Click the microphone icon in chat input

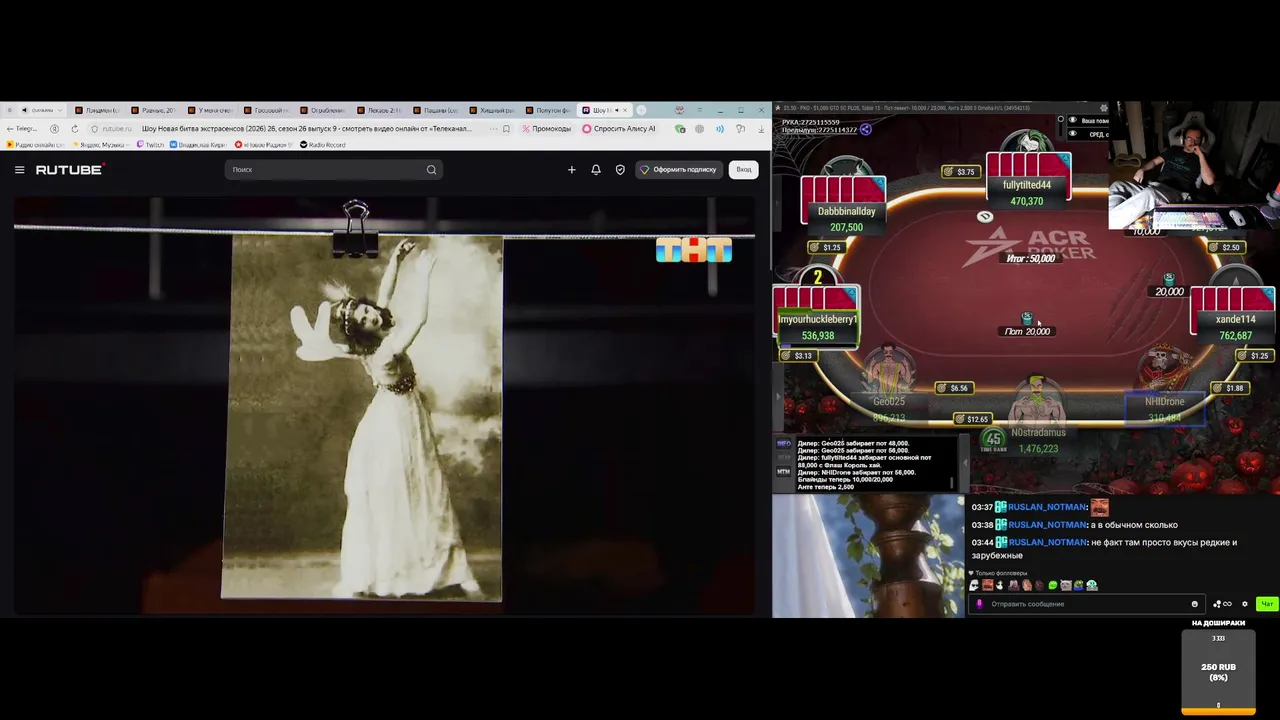pyautogui.click(x=980, y=604)
